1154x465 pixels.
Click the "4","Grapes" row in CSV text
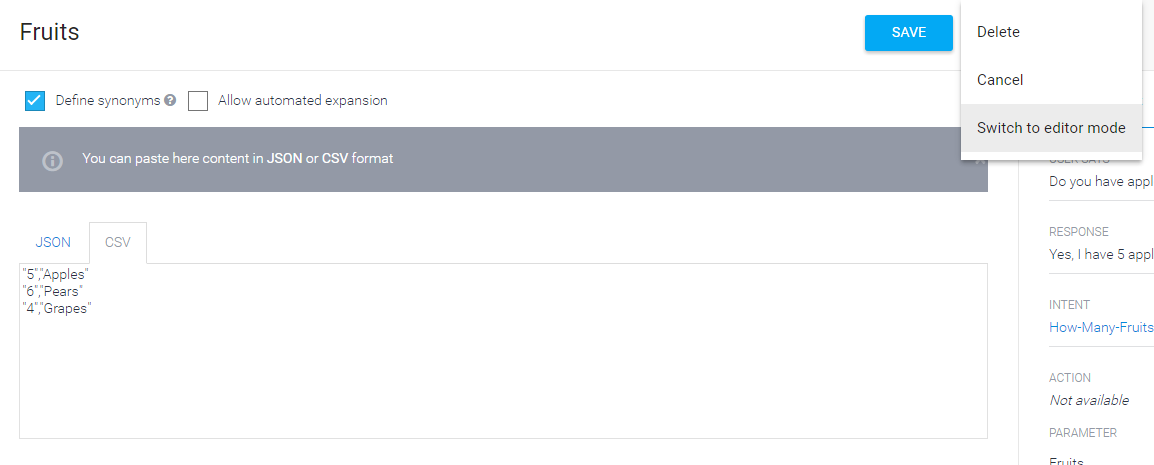click(56, 309)
